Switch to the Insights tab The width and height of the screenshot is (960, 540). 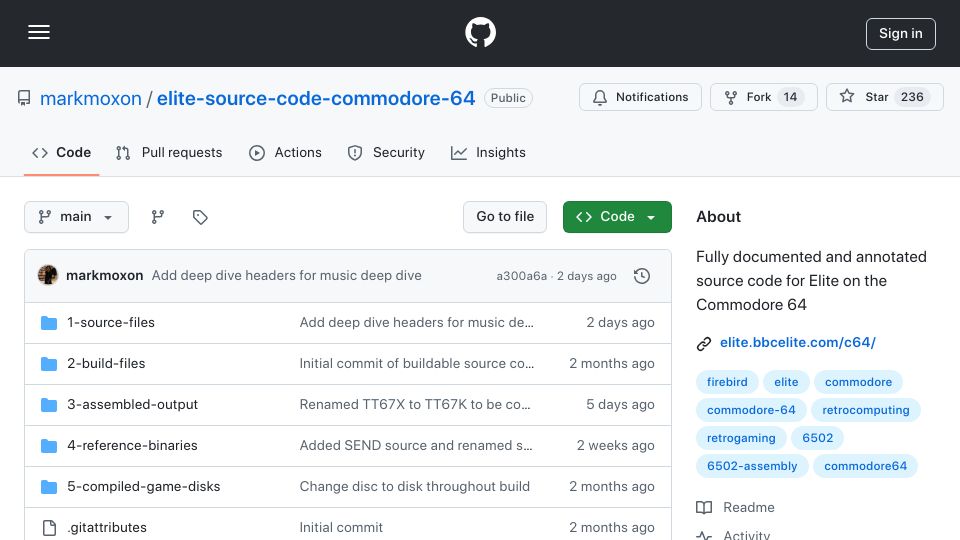pyautogui.click(x=488, y=152)
